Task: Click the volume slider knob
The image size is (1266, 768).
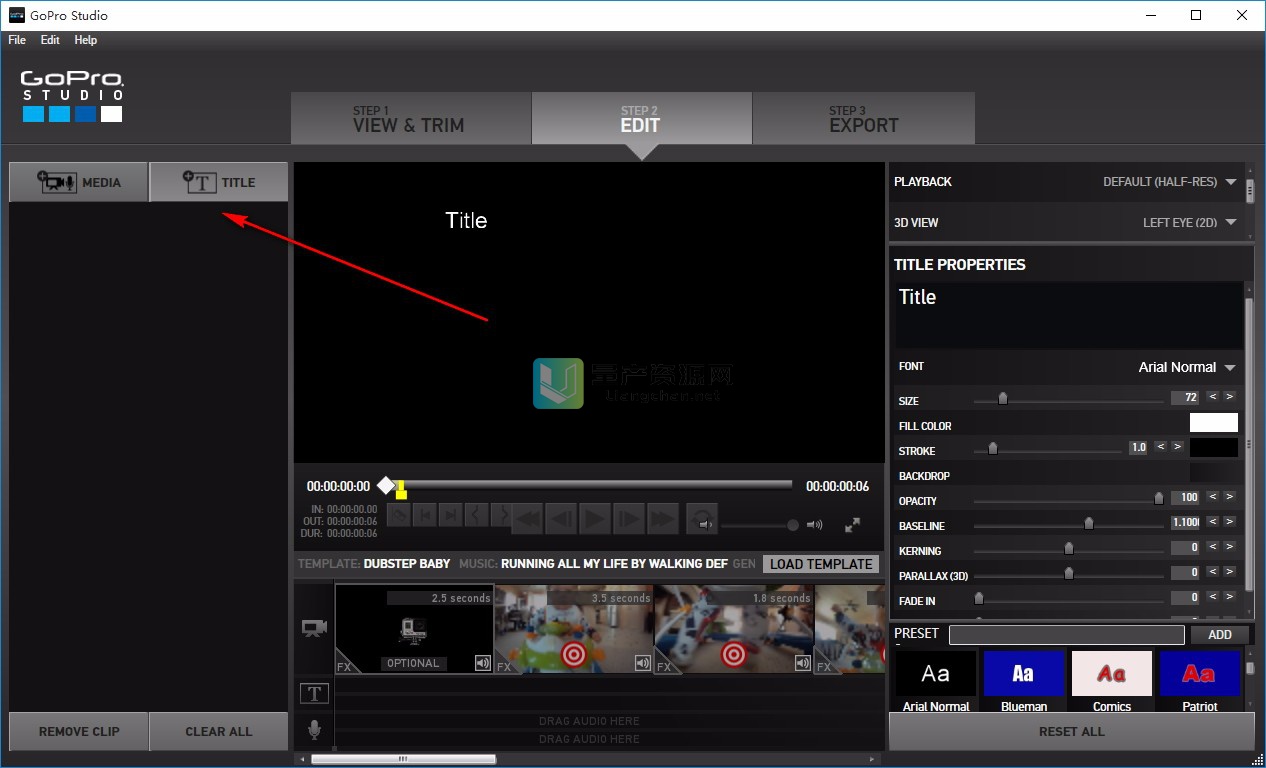Action: tap(793, 525)
